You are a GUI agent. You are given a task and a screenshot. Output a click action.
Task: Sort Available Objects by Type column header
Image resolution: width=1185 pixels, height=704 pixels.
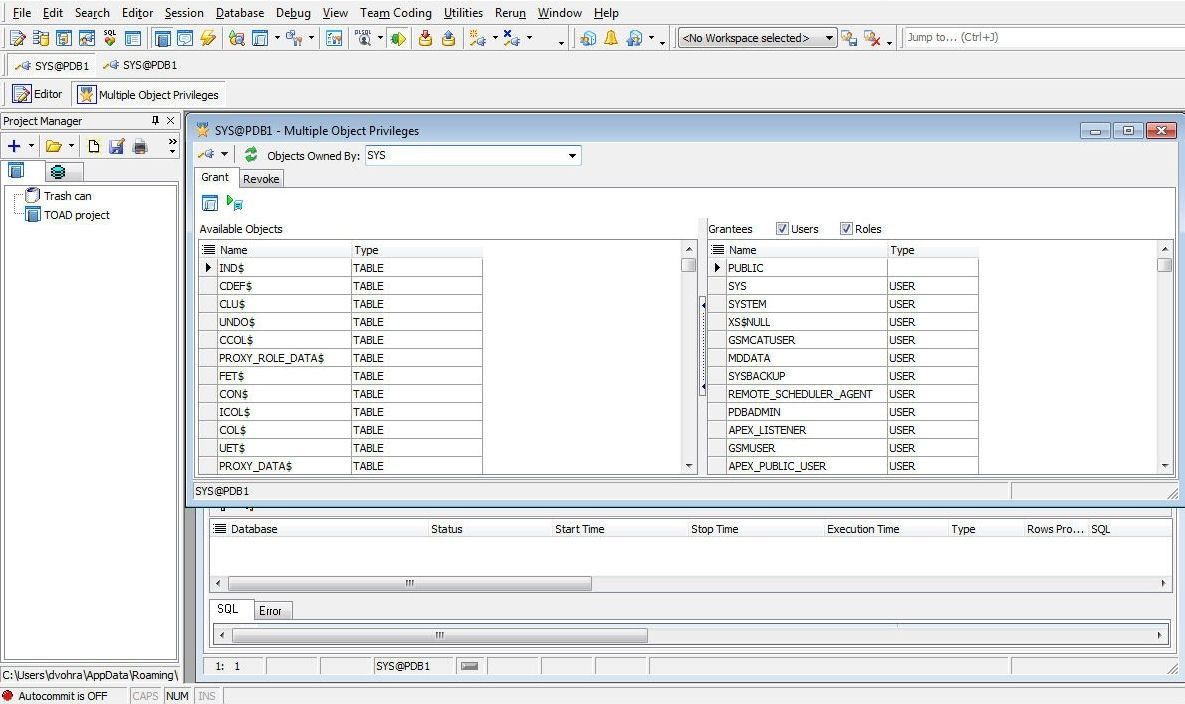click(x=416, y=249)
